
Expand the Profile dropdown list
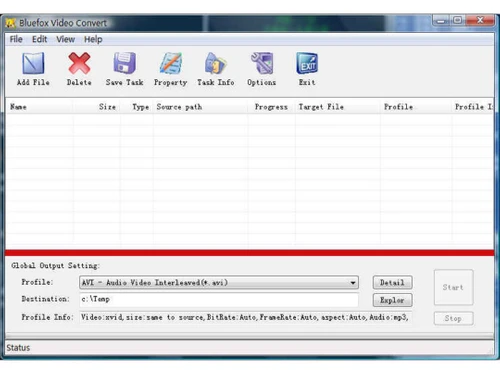pyautogui.click(x=353, y=283)
